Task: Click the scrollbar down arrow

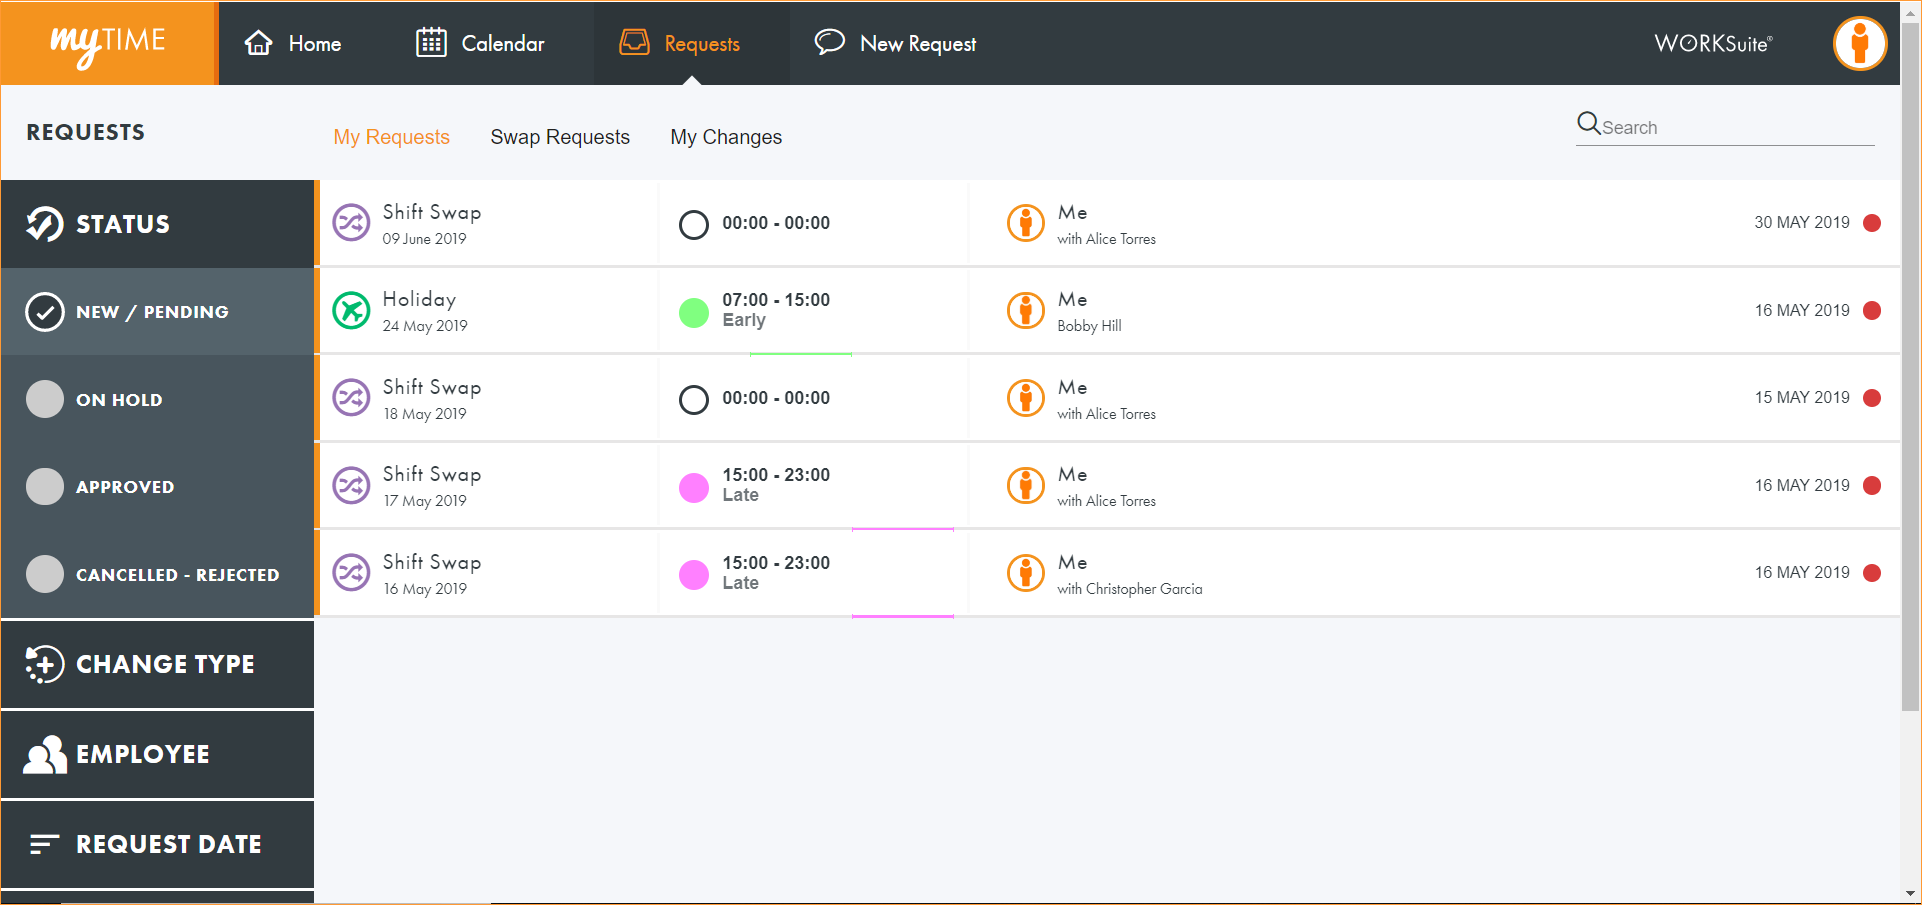Action: tap(1911, 893)
